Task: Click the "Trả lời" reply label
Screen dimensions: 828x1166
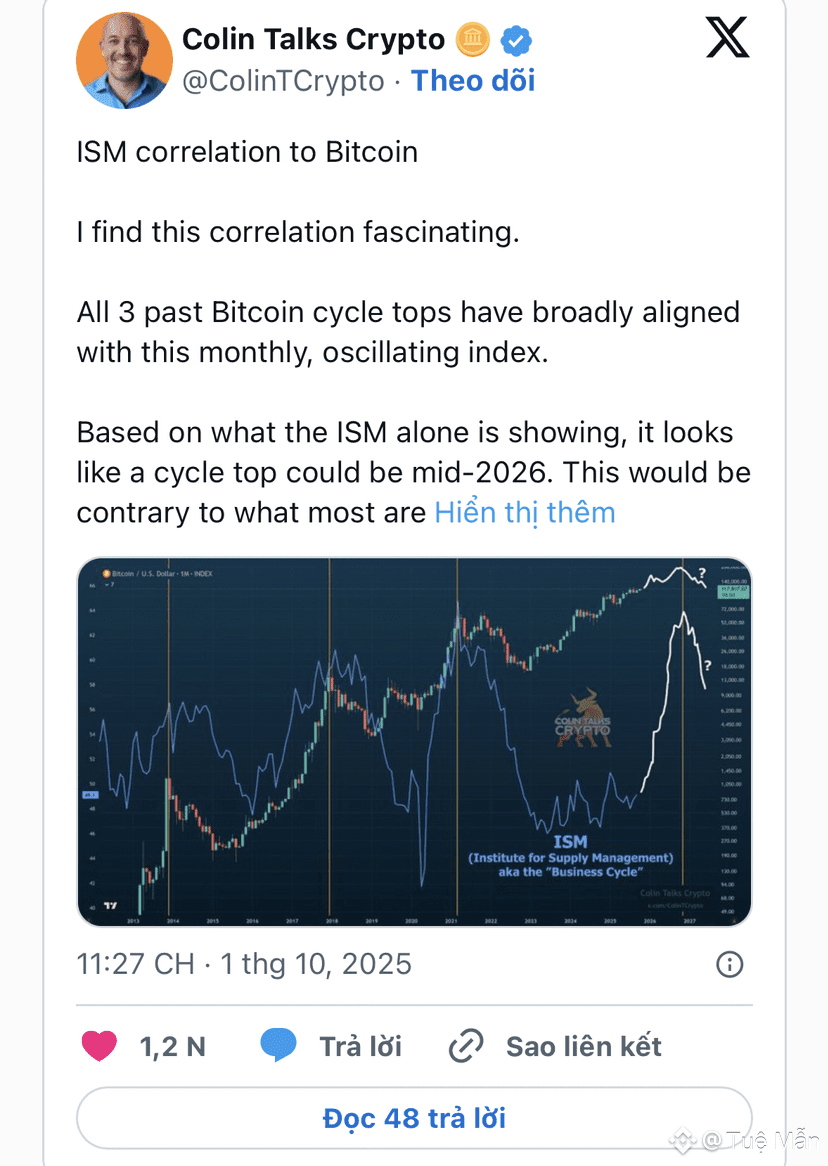Action: (360, 1047)
